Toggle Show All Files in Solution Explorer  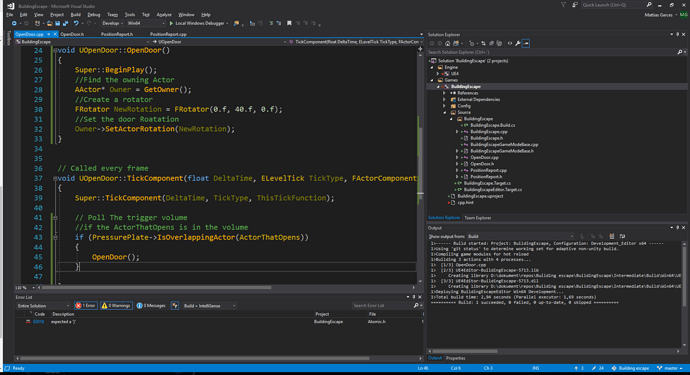point(499,44)
